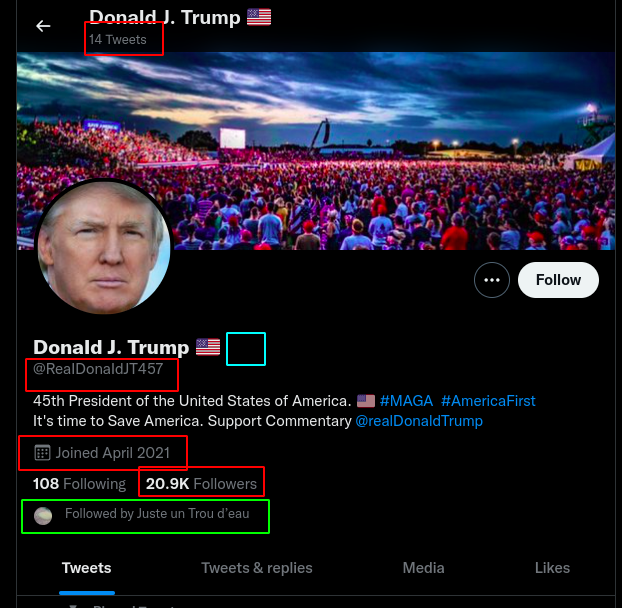Select the Media tab
The image size is (622, 608).
click(x=423, y=568)
